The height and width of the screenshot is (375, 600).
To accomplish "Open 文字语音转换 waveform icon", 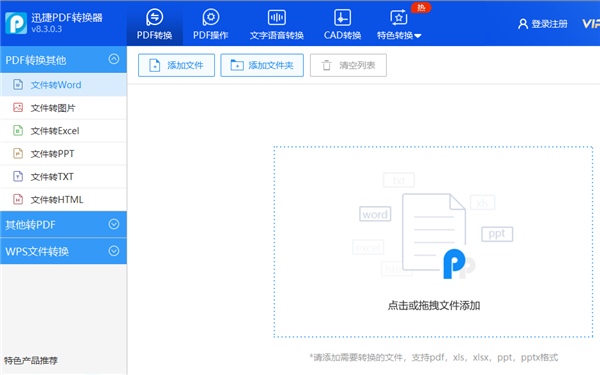I will (x=277, y=17).
